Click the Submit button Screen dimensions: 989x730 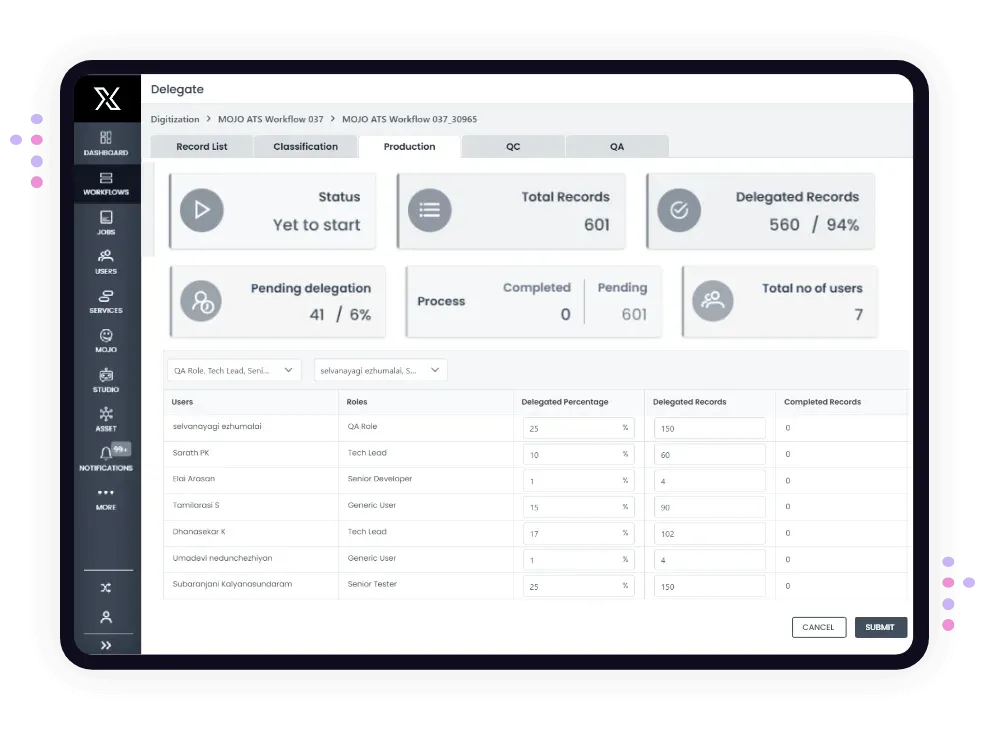pos(881,627)
